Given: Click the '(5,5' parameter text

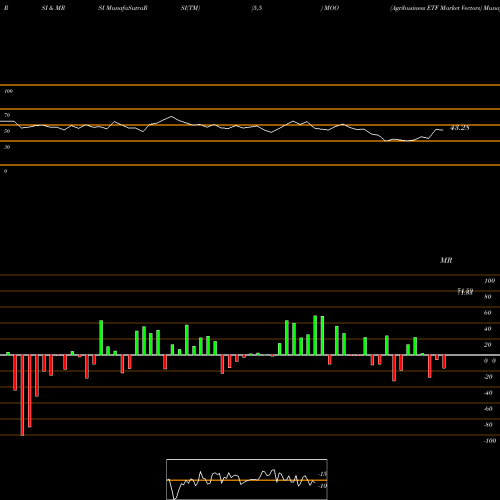Looking at the screenshot, I should 257,8.
